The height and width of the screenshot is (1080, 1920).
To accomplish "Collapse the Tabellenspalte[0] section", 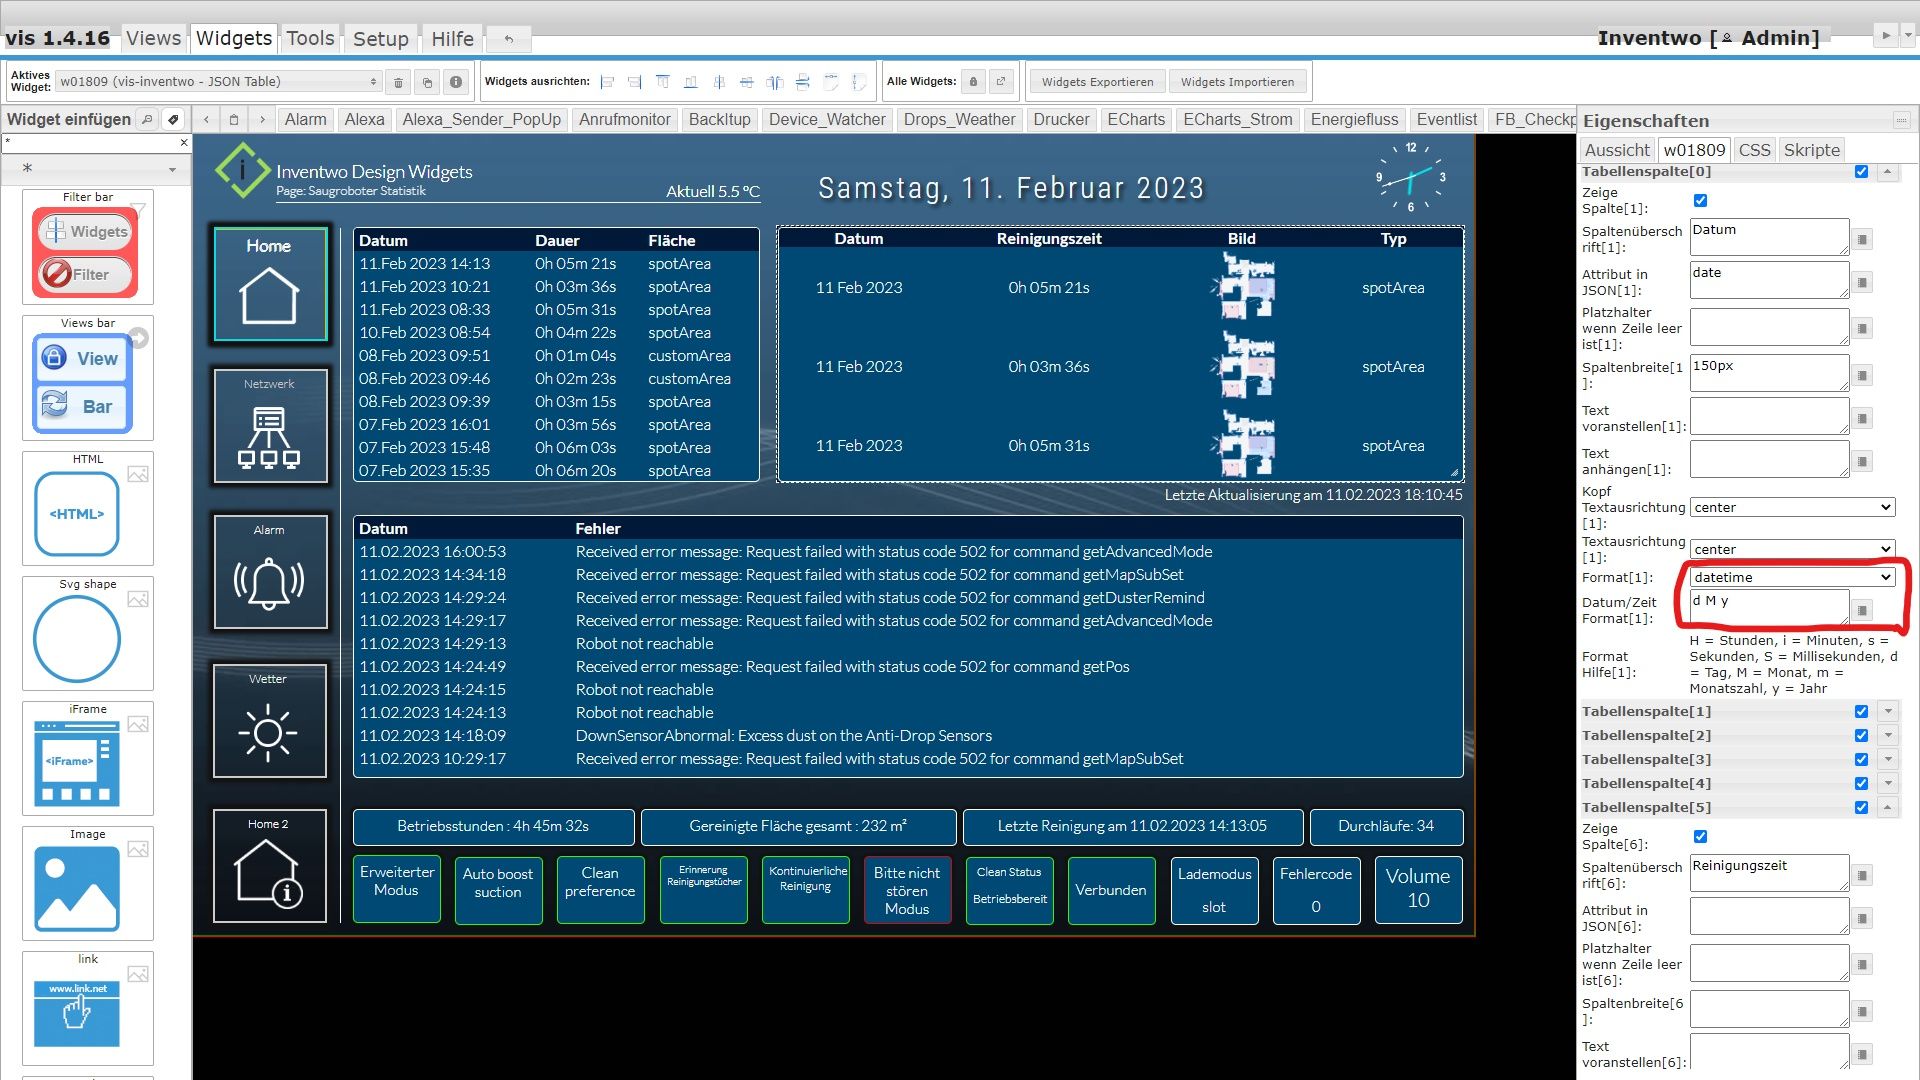I will pyautogui.click(x=1887, y=172).
